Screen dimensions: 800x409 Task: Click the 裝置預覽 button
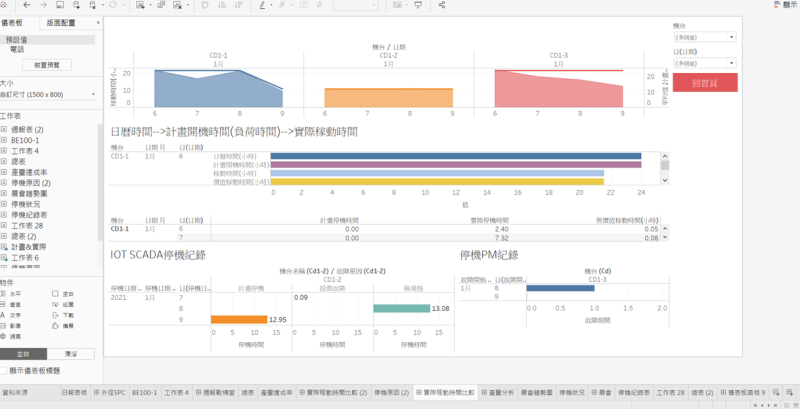pos(47,65)
